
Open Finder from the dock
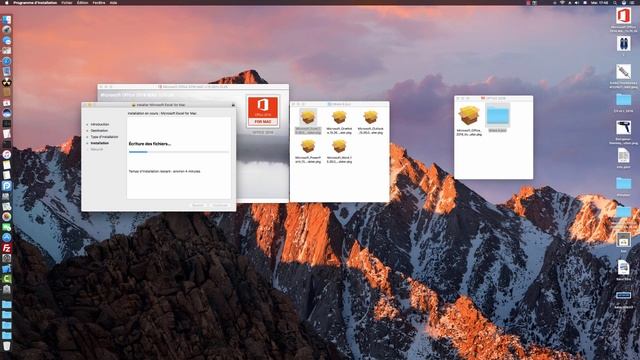tap(7, 20)
